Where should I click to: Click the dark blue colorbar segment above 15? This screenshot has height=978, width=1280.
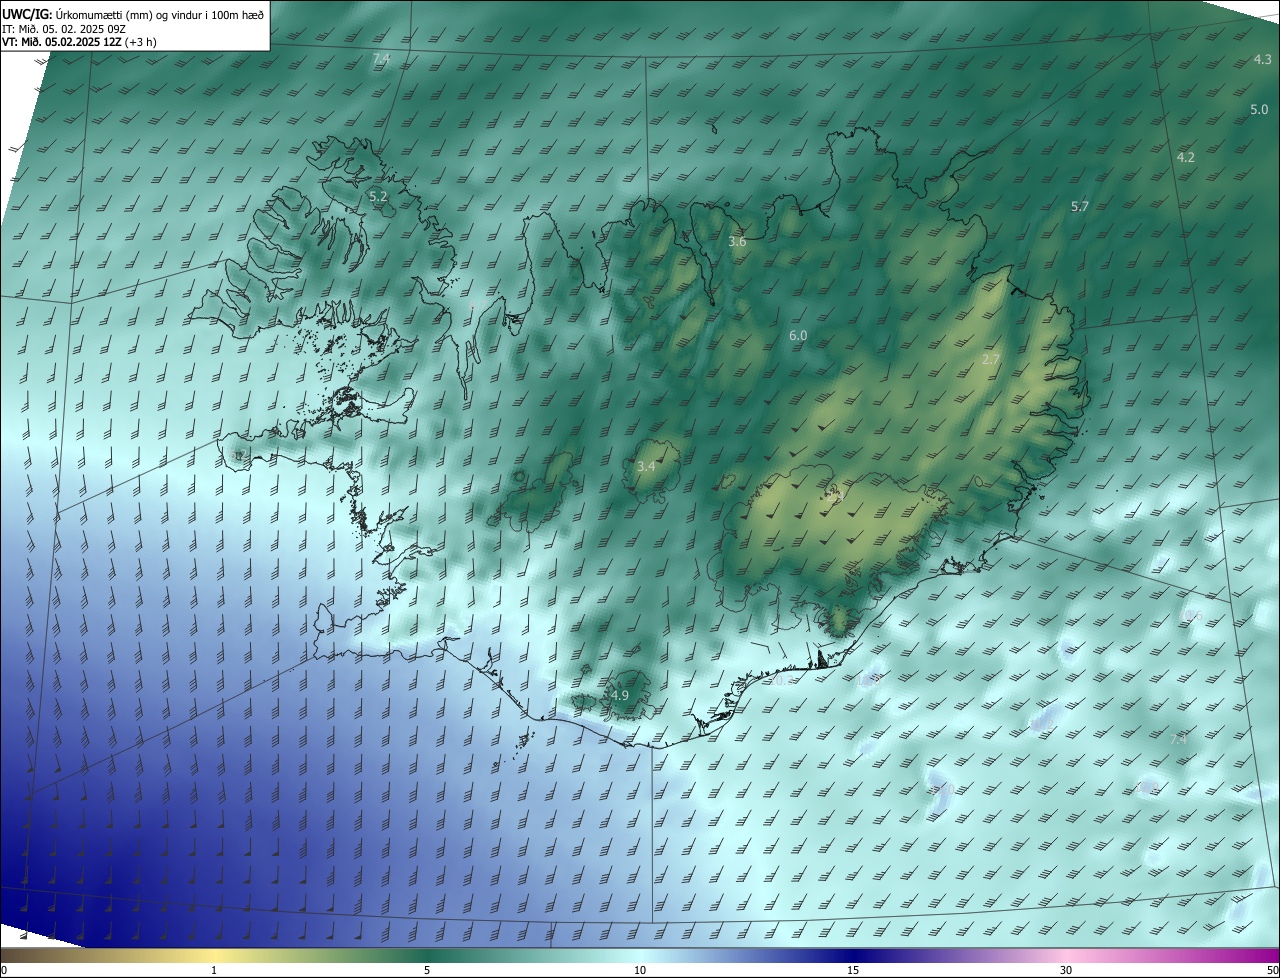point(853,956)
